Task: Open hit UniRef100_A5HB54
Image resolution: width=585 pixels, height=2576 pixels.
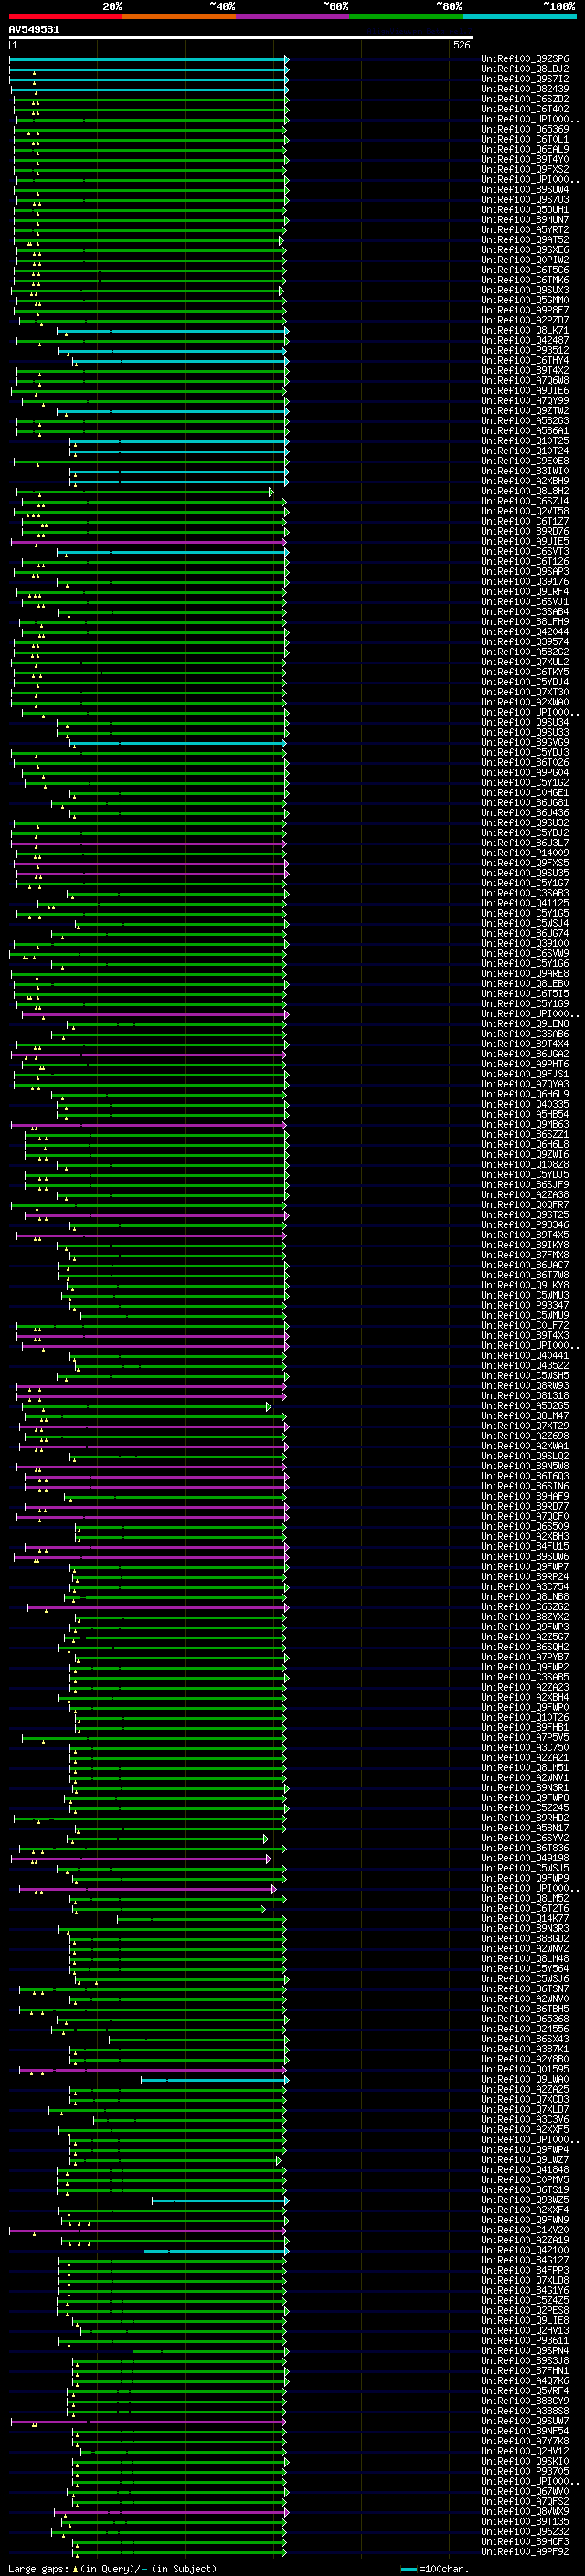Action: [525, 1114]
